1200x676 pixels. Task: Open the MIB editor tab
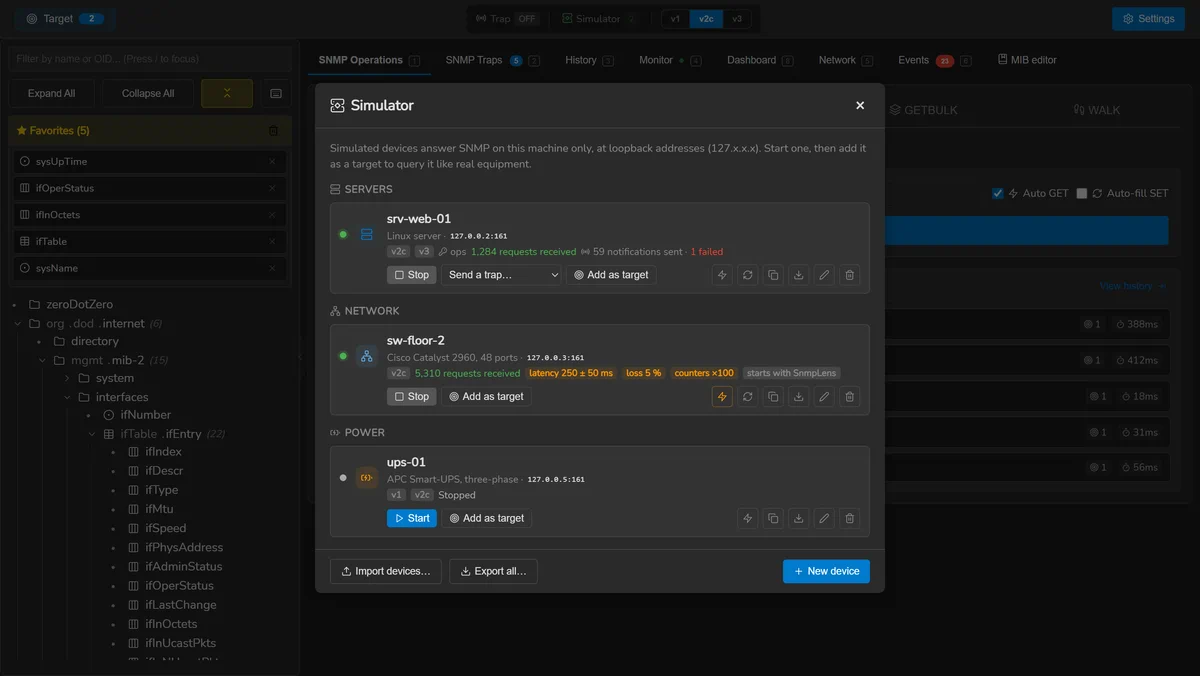click(x=1027, y=60)
